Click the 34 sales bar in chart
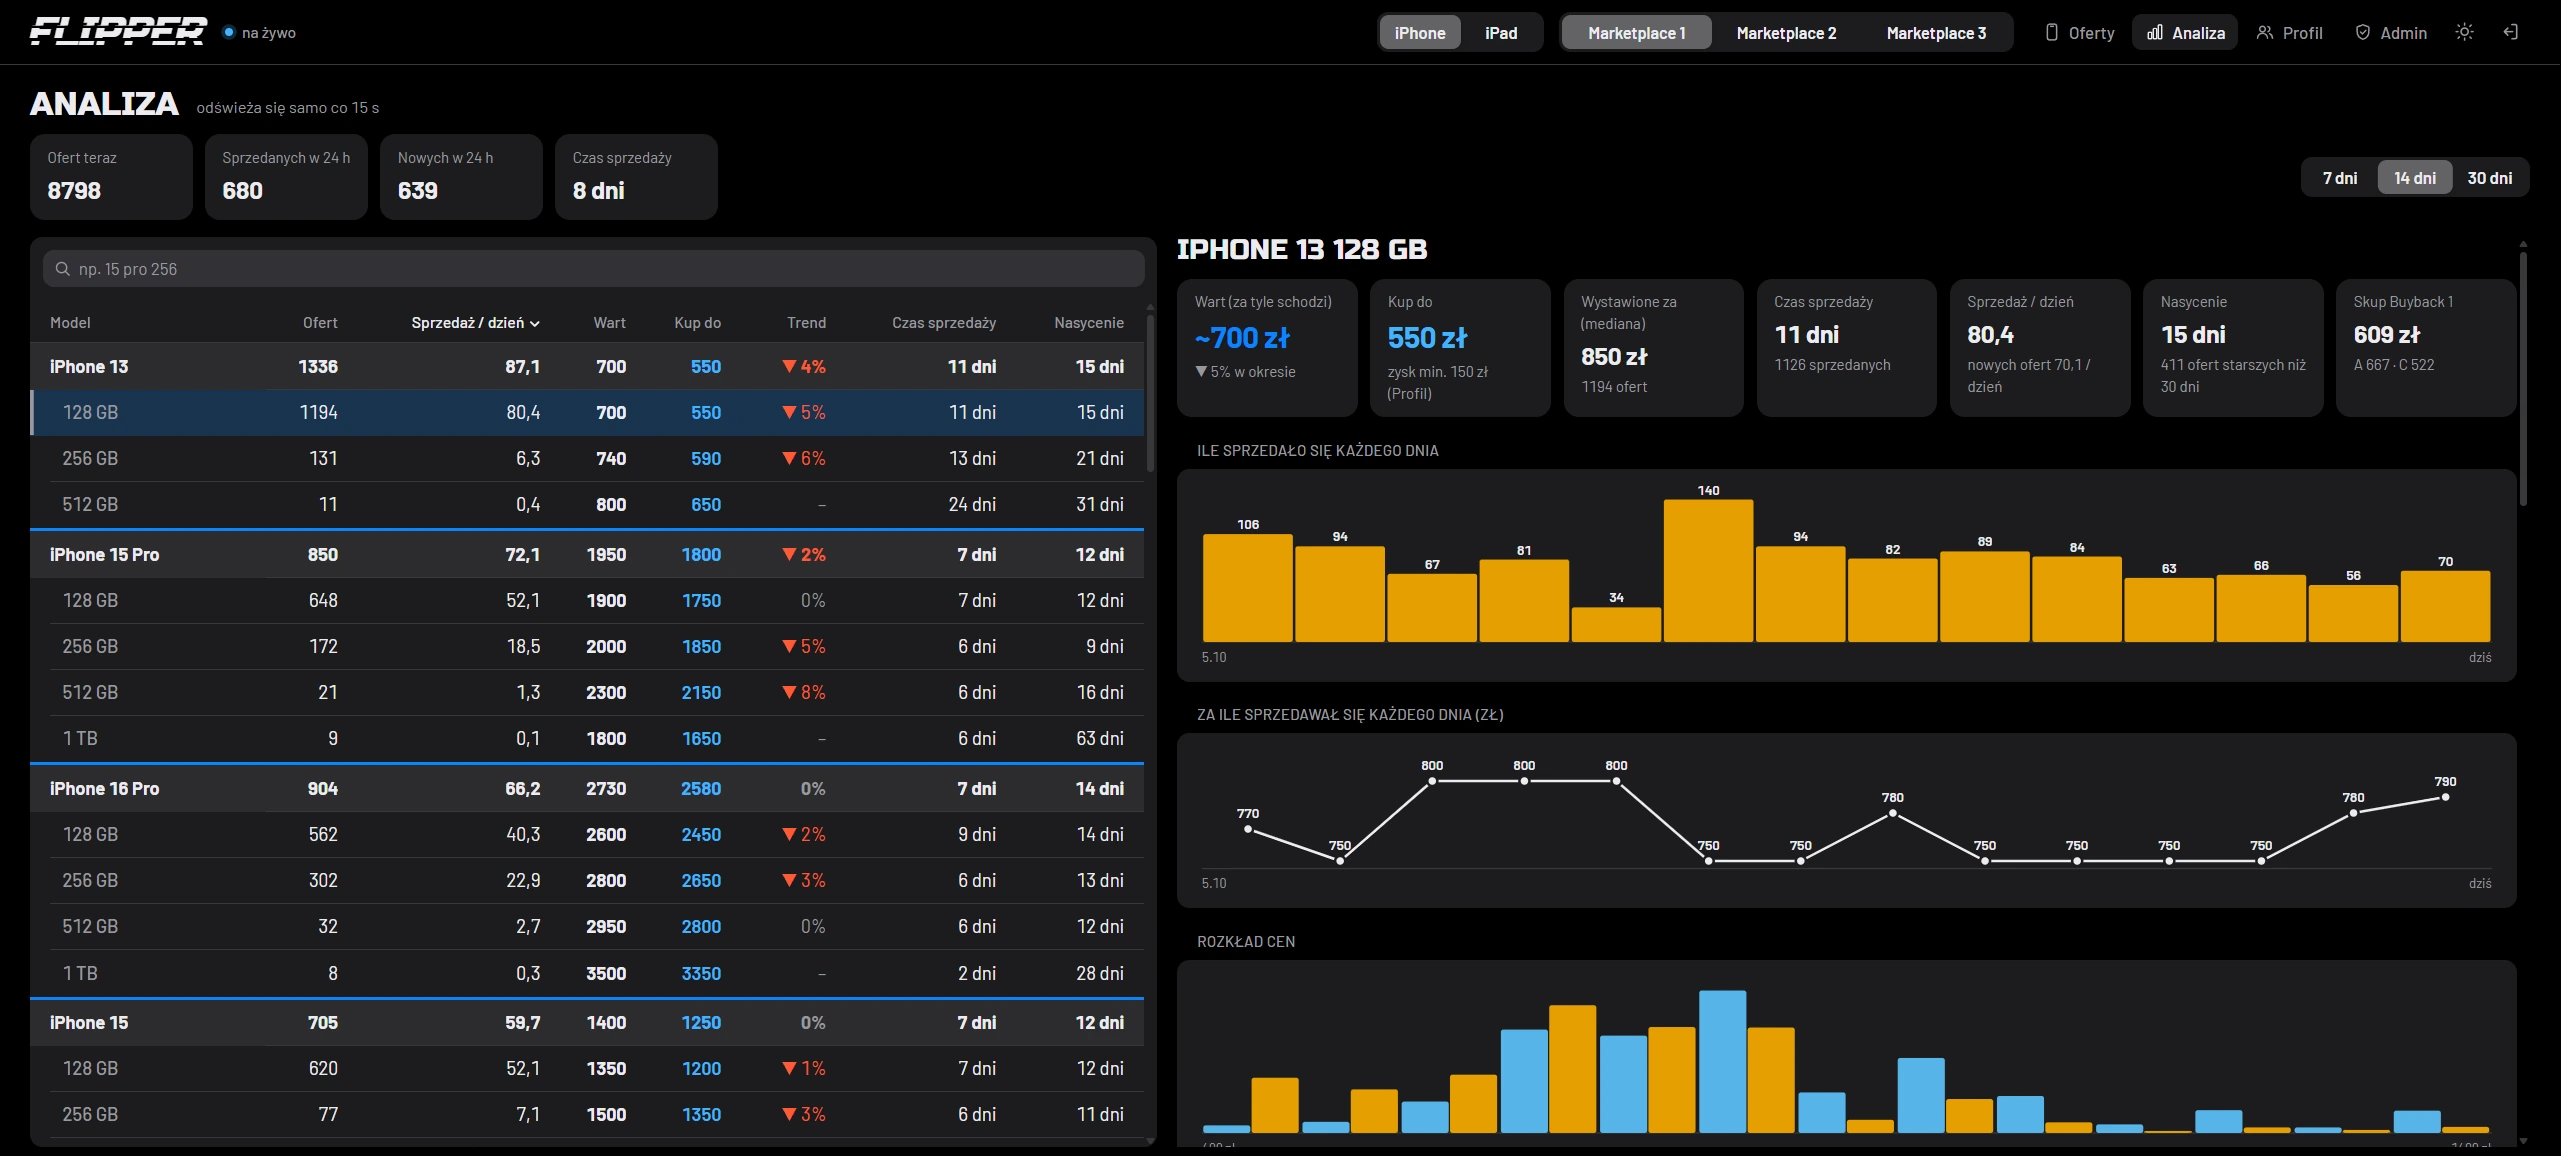 [x=1616, y=624]
